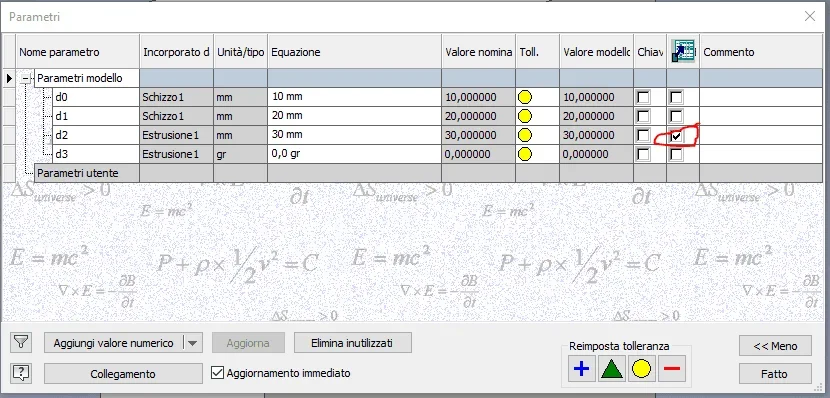Click the Unità/tipo column header
The height and width of the screenshot is (398, 830).
(x=241, y=51)
